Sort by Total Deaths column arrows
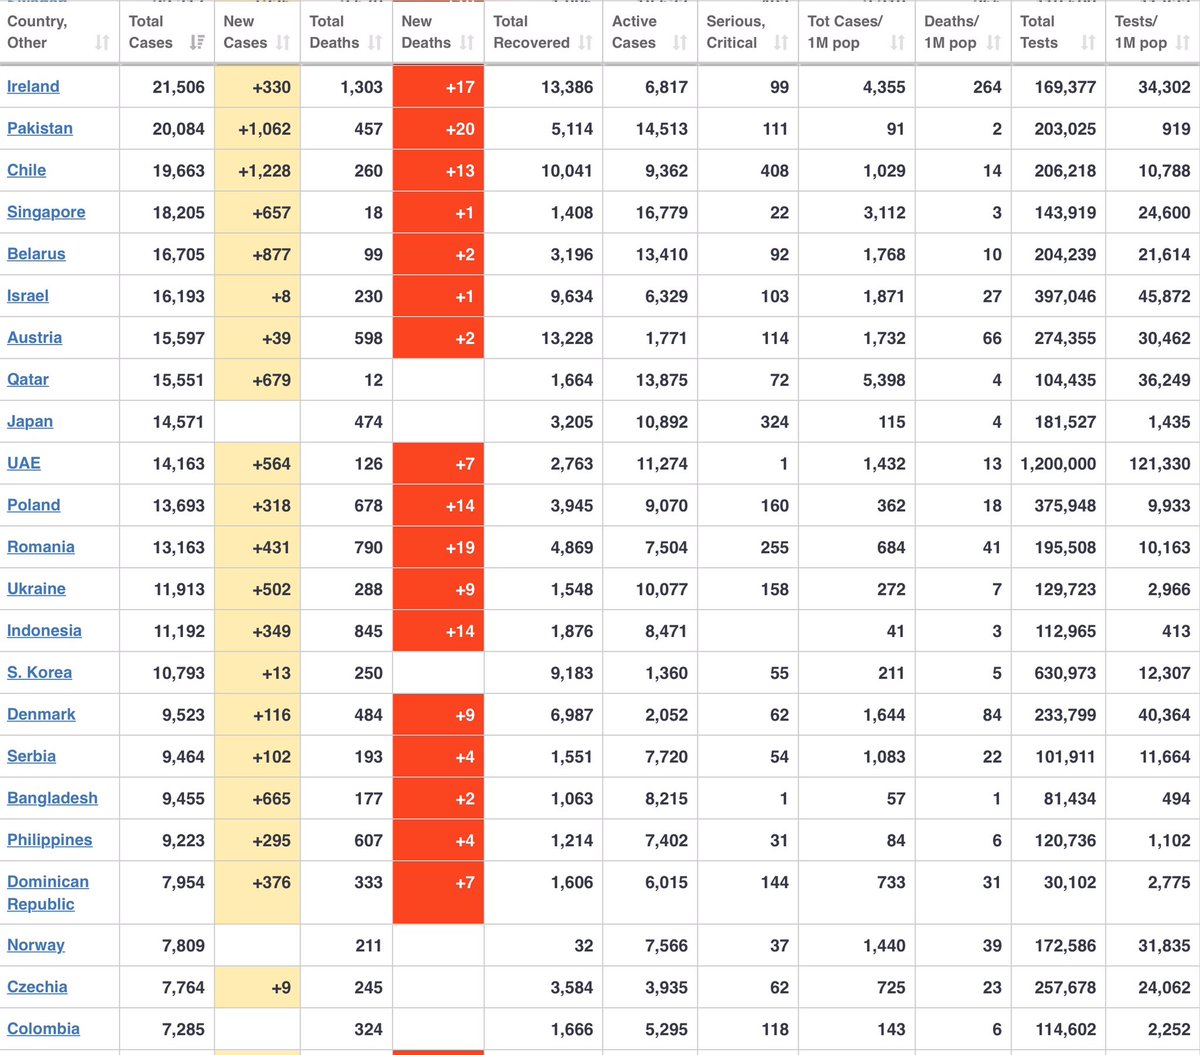Viewport: 1200px width, 1055px height. tap(375, 42)
